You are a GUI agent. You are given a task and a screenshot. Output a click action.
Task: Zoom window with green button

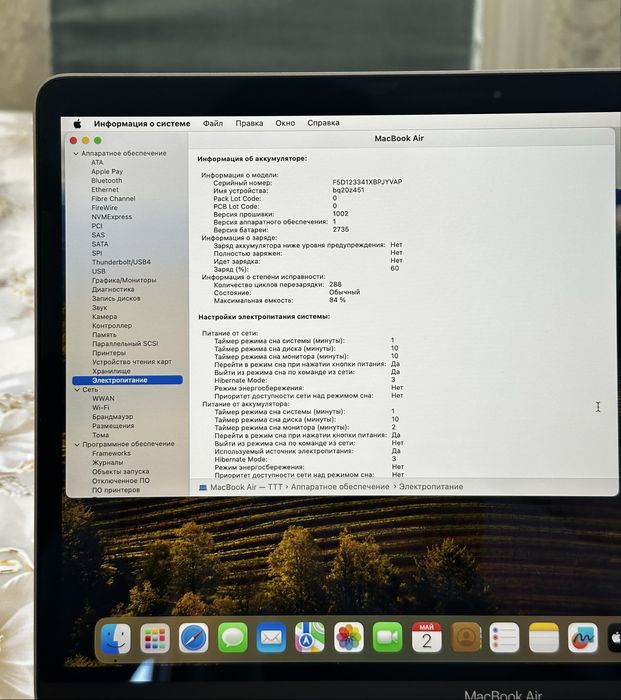[x=98, y=141]
